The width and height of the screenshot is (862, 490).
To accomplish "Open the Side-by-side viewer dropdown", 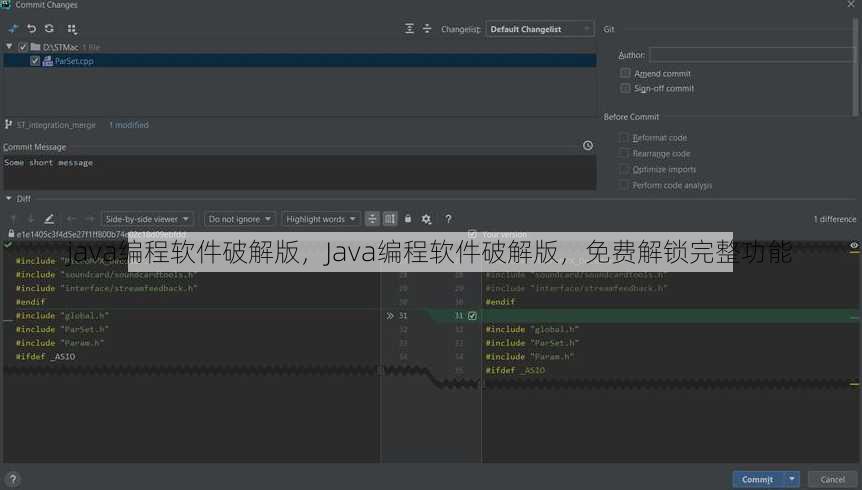I will coord(147,219).
